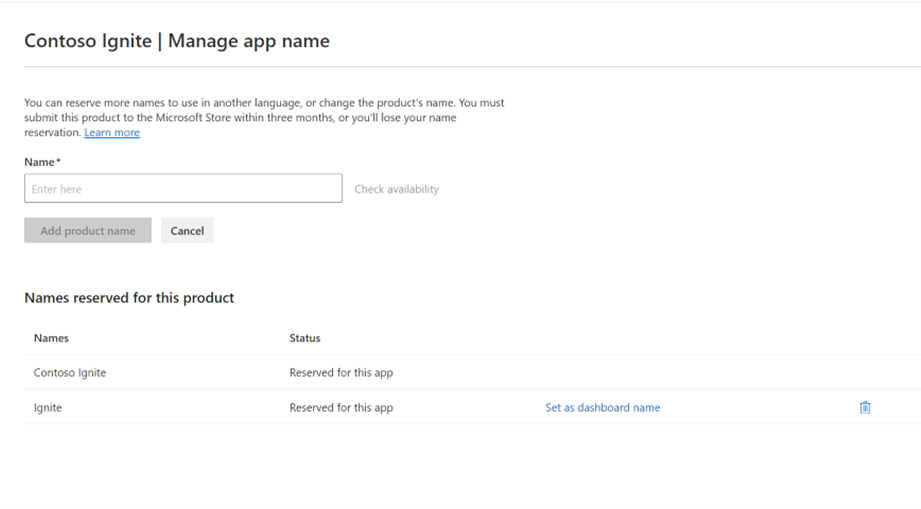Click the divider line under the page title
Image resolution: width=921 pixels, height=509 pixels.
472,68
